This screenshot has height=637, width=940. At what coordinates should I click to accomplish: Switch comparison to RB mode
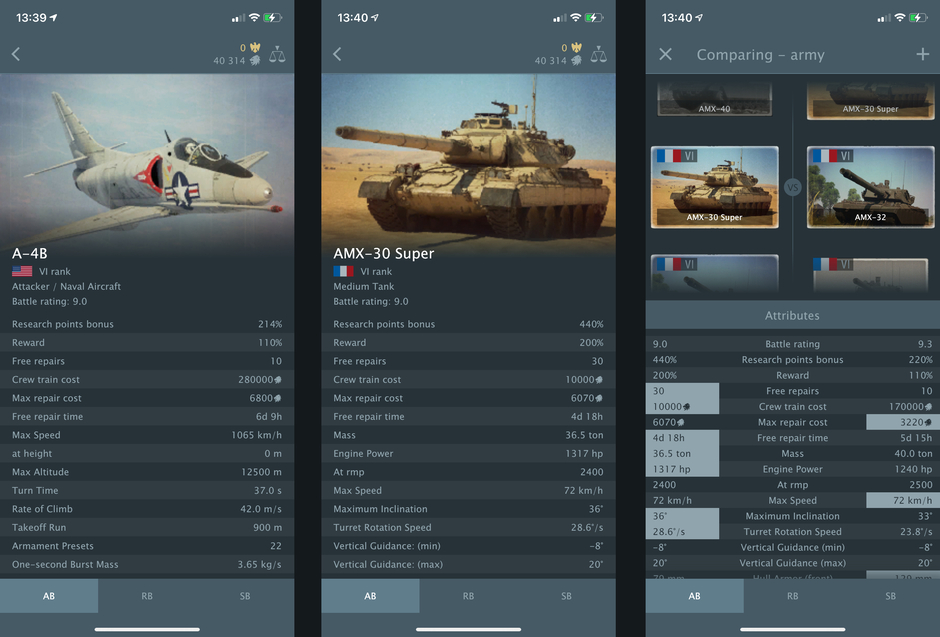pyautogui.click(x=793, y=596)
